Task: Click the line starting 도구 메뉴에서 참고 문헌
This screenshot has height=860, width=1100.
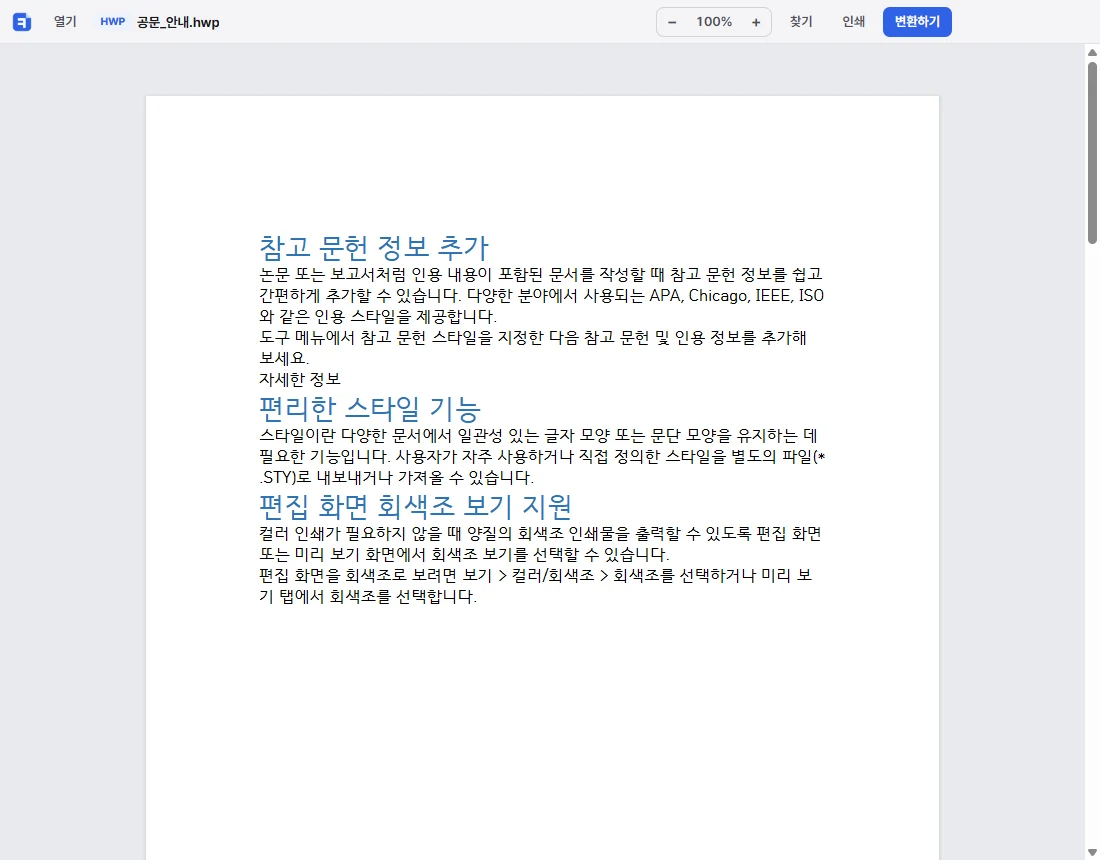Action: (533, 337)
